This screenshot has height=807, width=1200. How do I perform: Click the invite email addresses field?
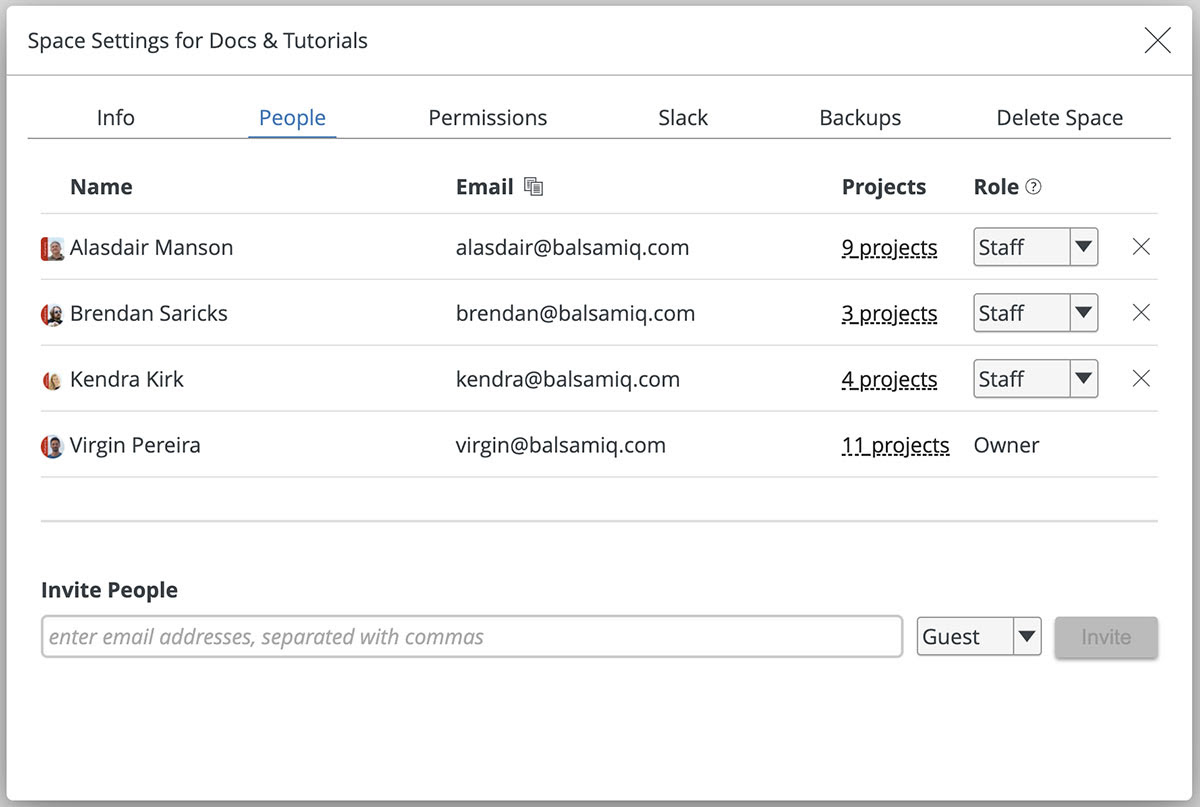click(471, 637)
